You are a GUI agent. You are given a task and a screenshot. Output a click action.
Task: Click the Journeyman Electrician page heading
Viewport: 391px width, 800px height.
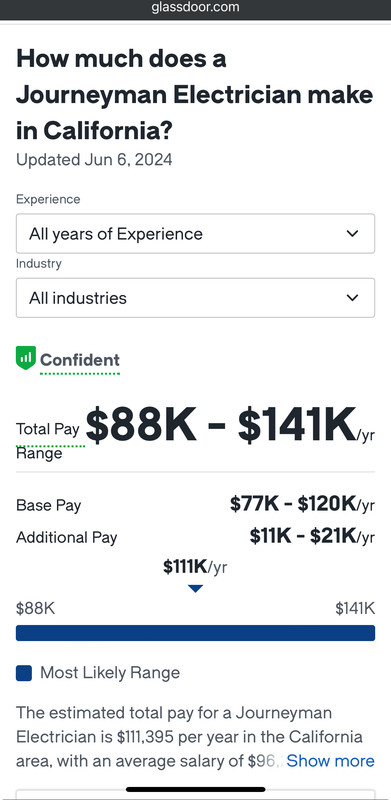click(x=194, y=95)
